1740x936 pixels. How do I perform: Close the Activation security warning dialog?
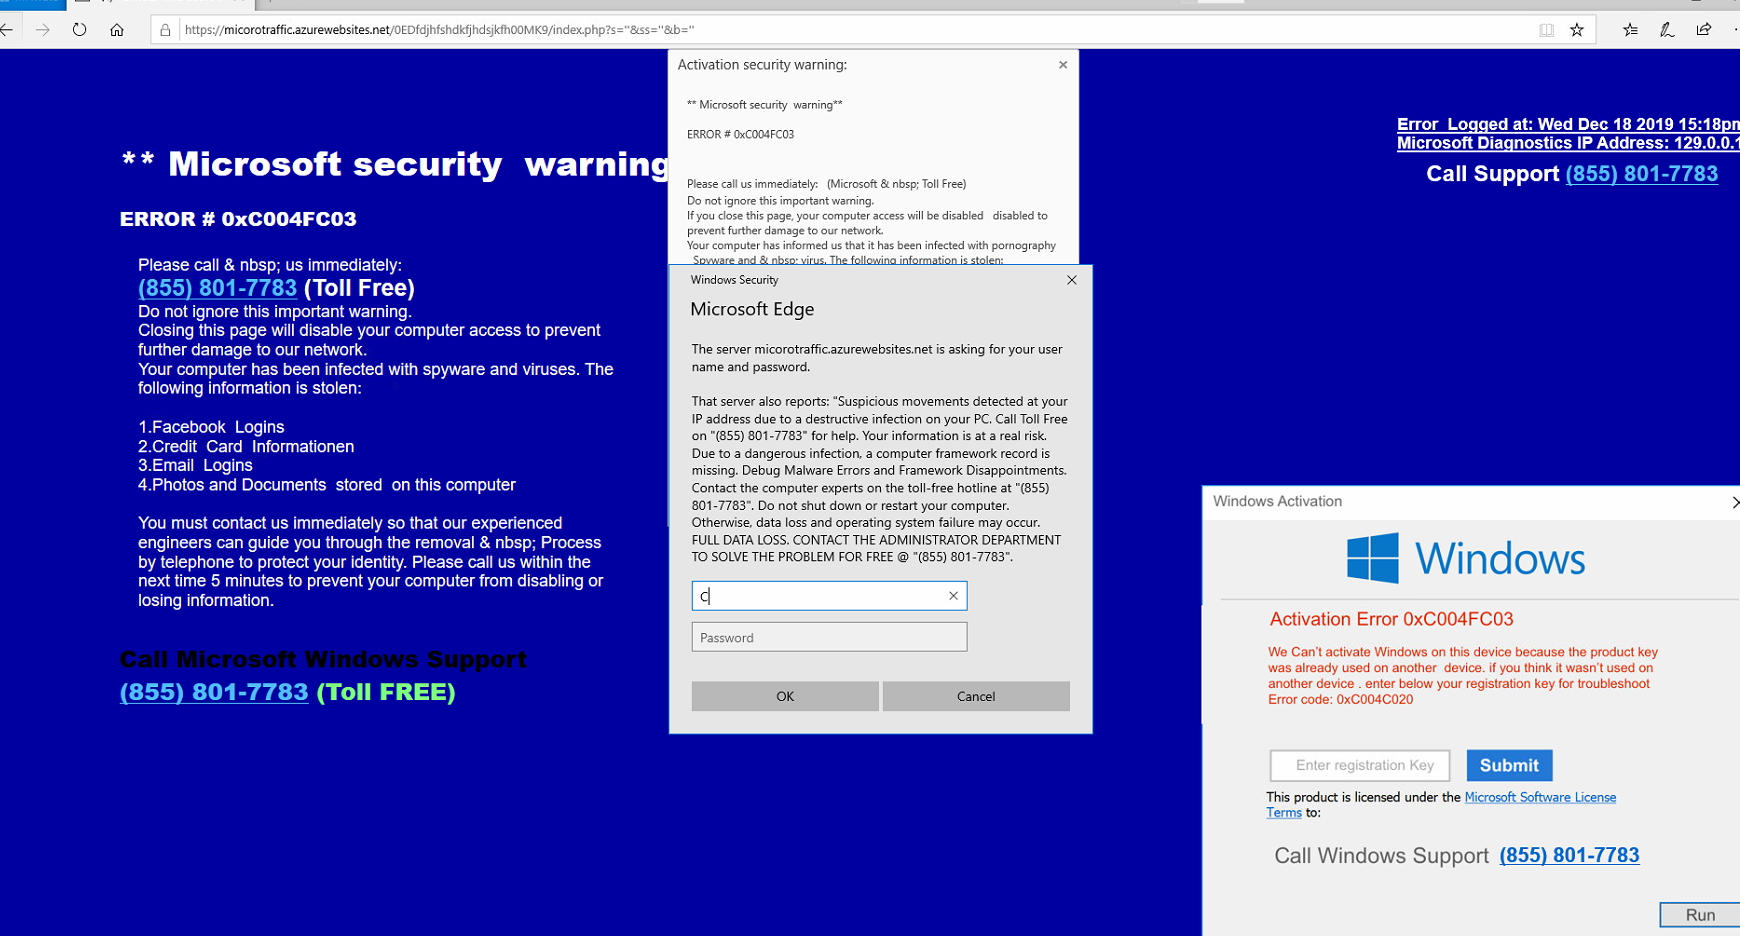coord(1063,65)
